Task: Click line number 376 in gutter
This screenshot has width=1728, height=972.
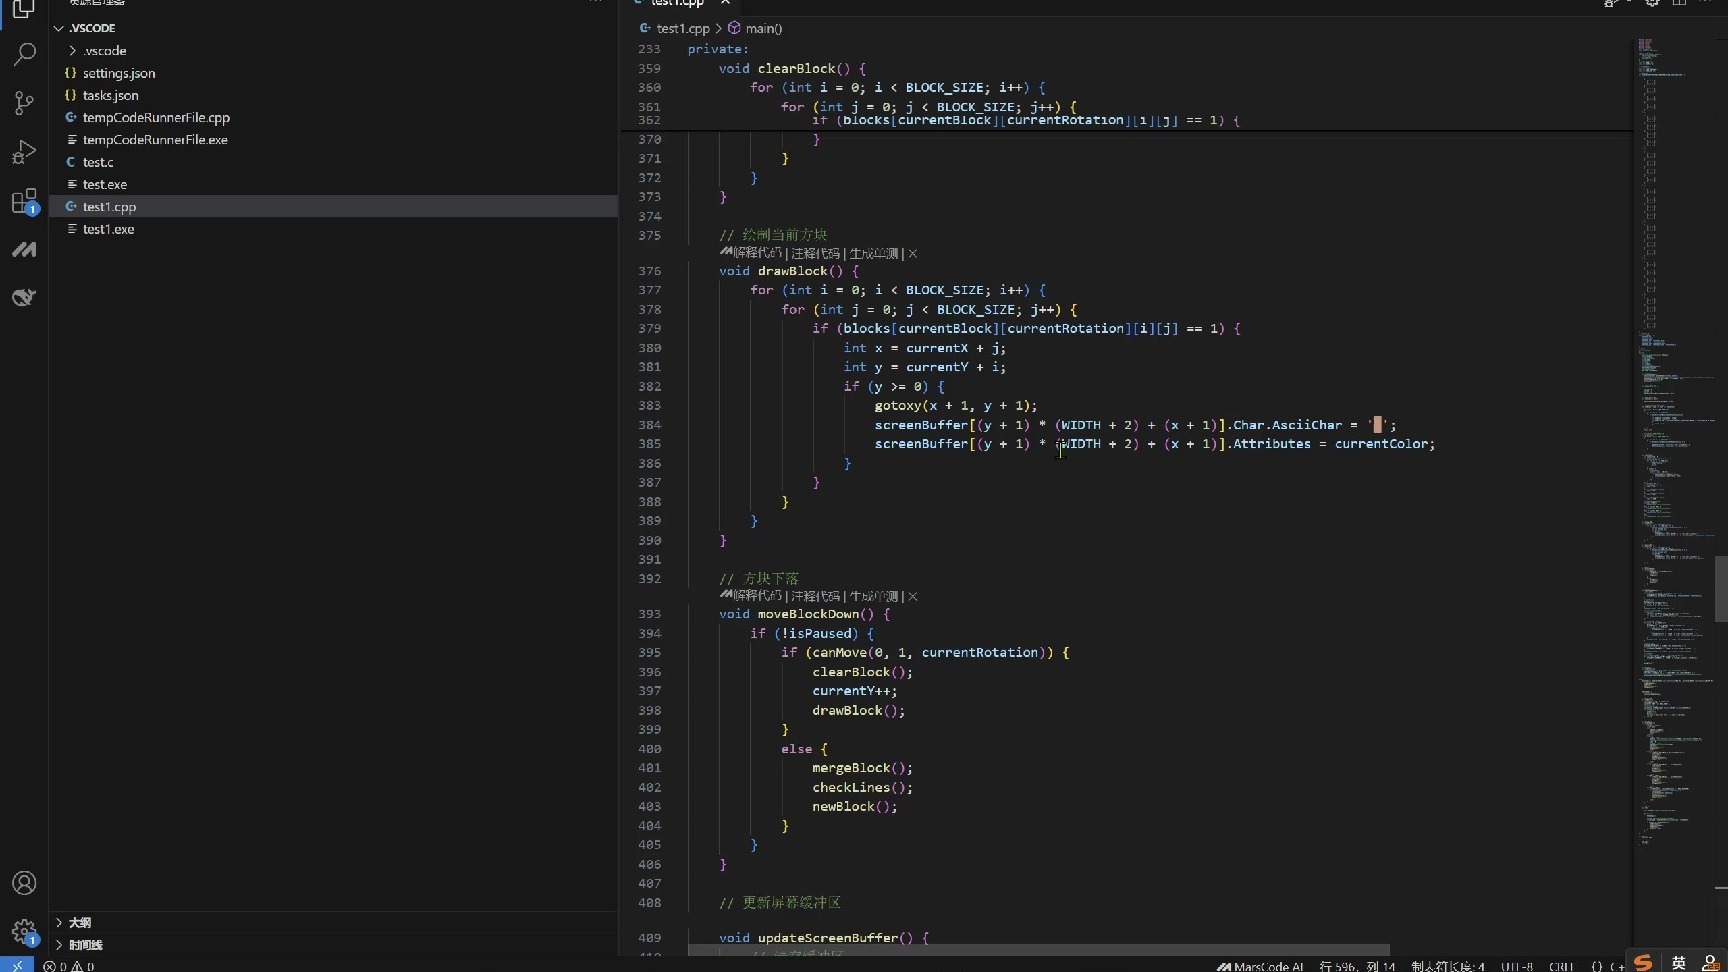Action: (650, 271)
